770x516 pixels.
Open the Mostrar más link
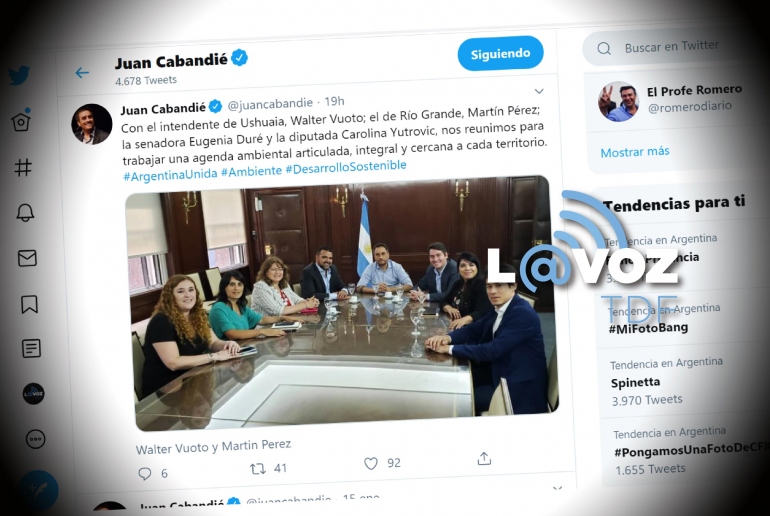click(634, 152)
